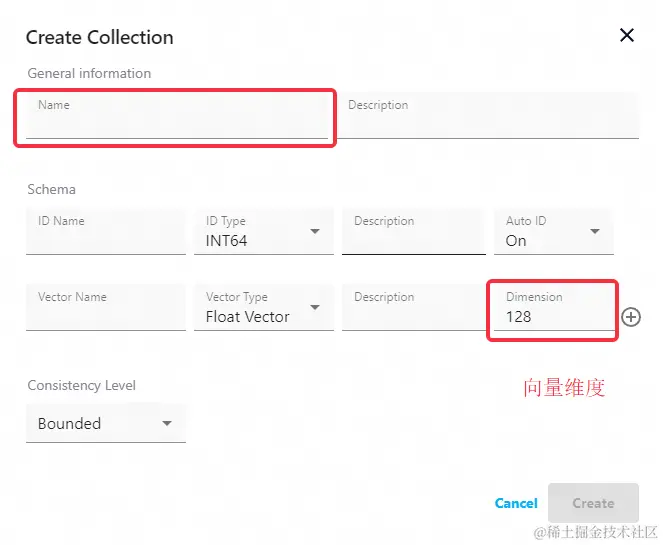
Task: Click the vector row Description field
Action: 414,307
